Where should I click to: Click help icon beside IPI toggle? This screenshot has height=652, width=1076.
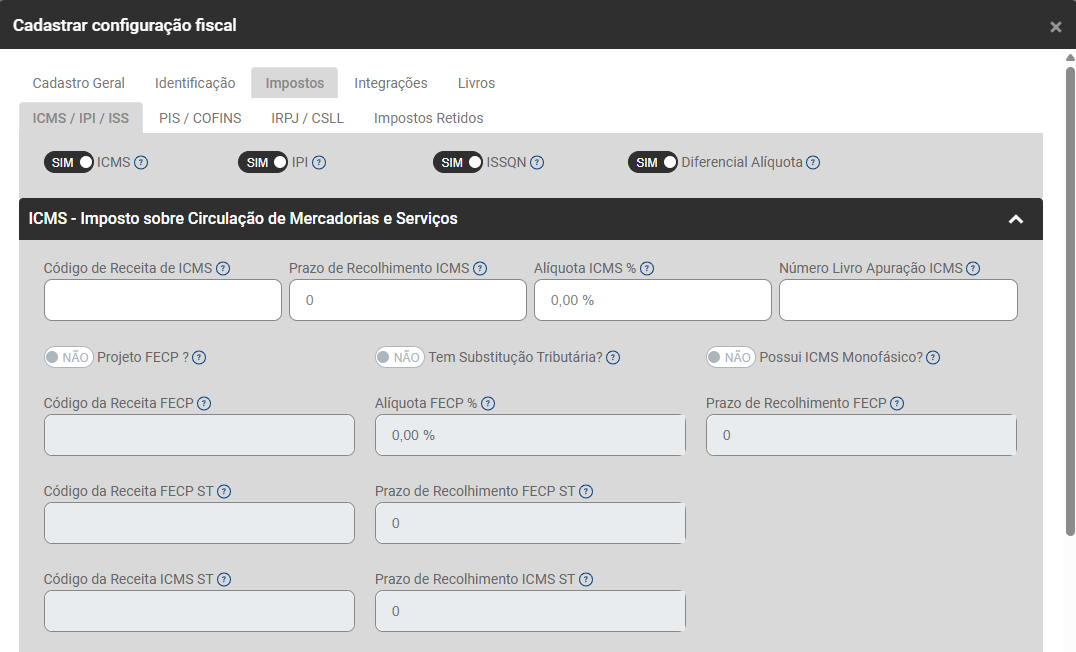319,163
